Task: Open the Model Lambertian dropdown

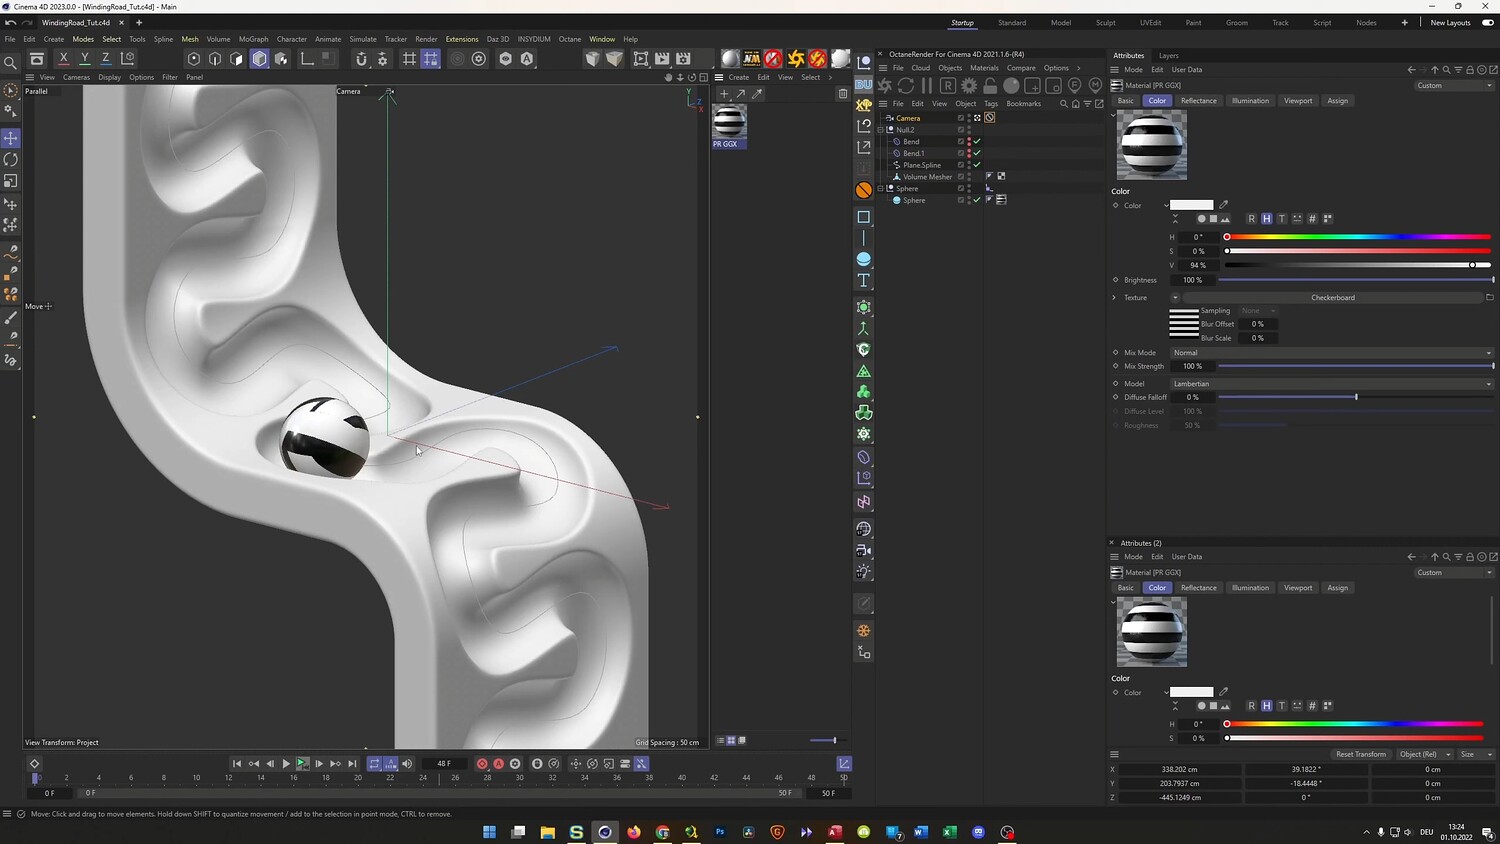Action: 1332,384
